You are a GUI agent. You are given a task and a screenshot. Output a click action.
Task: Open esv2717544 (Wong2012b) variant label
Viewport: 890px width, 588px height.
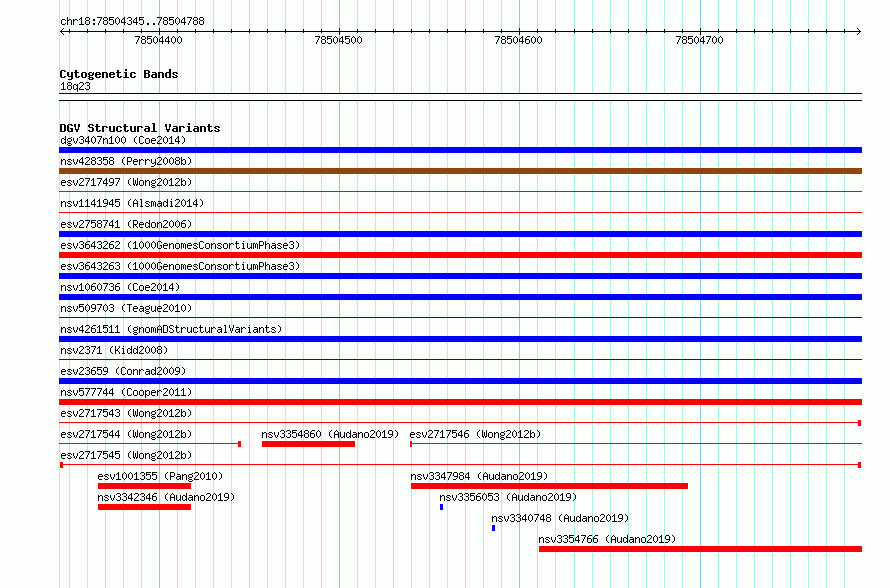pos(126,434)
